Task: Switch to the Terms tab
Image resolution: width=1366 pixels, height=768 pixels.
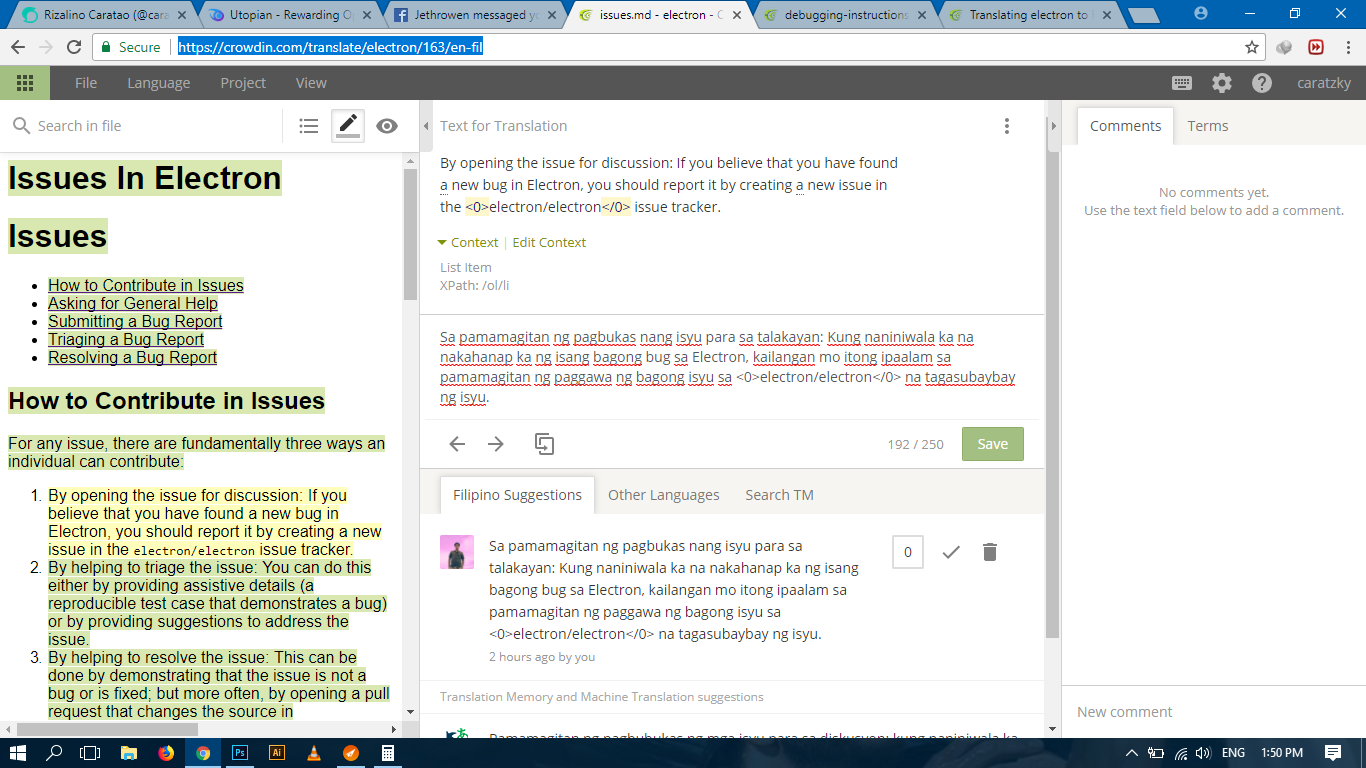Action: point(1208,126)
